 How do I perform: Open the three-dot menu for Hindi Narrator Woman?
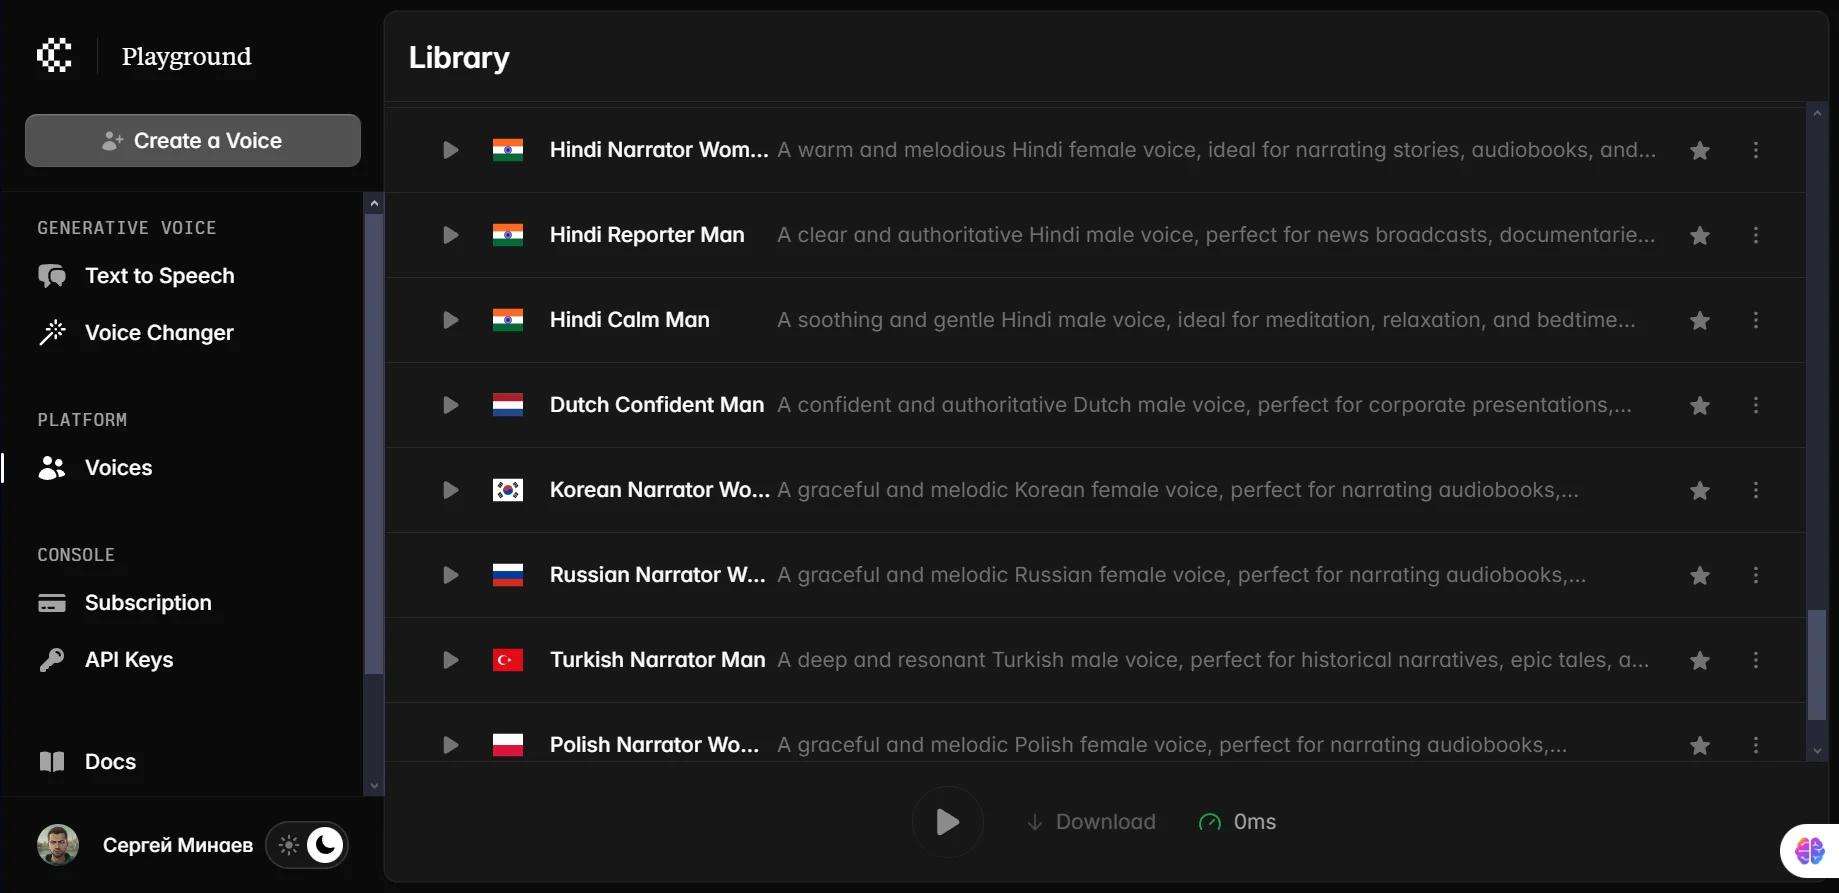pyautogui.click(x=1756, y=150)
